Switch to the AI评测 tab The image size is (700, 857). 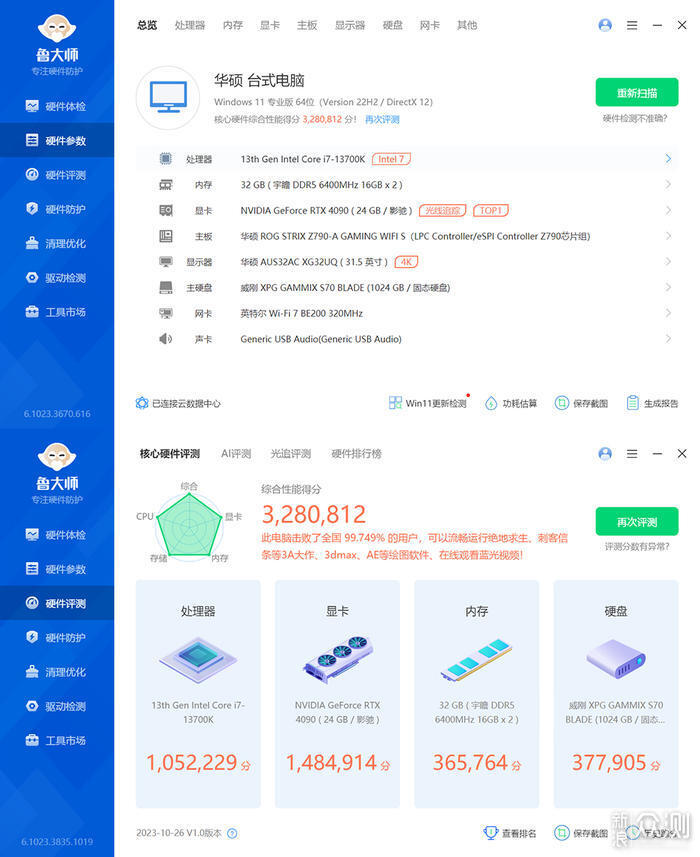click(x=236, y=454)
